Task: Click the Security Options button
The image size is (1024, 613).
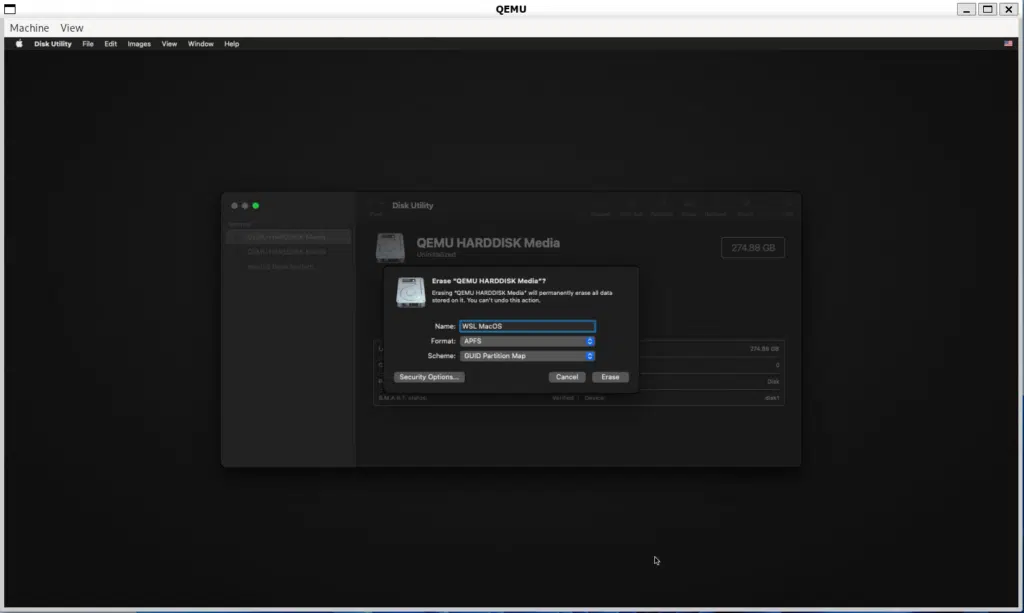Action: 429,377
